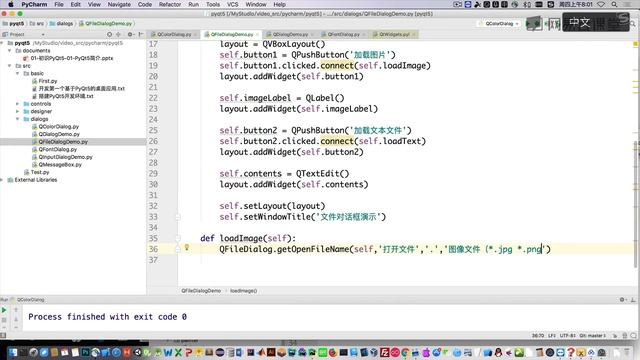The image size is (640, 360).
Task: Click the collapse-all icon in Project panel
Action: tap(118, 34)
